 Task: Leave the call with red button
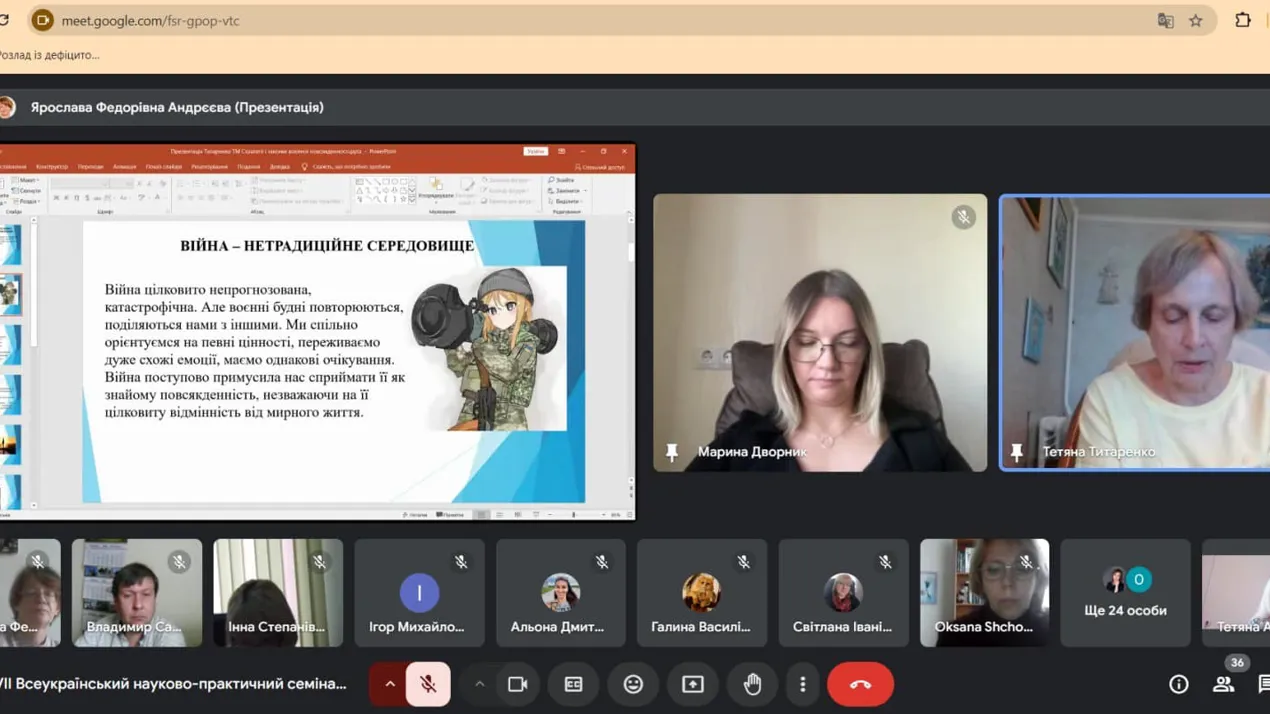860,684
